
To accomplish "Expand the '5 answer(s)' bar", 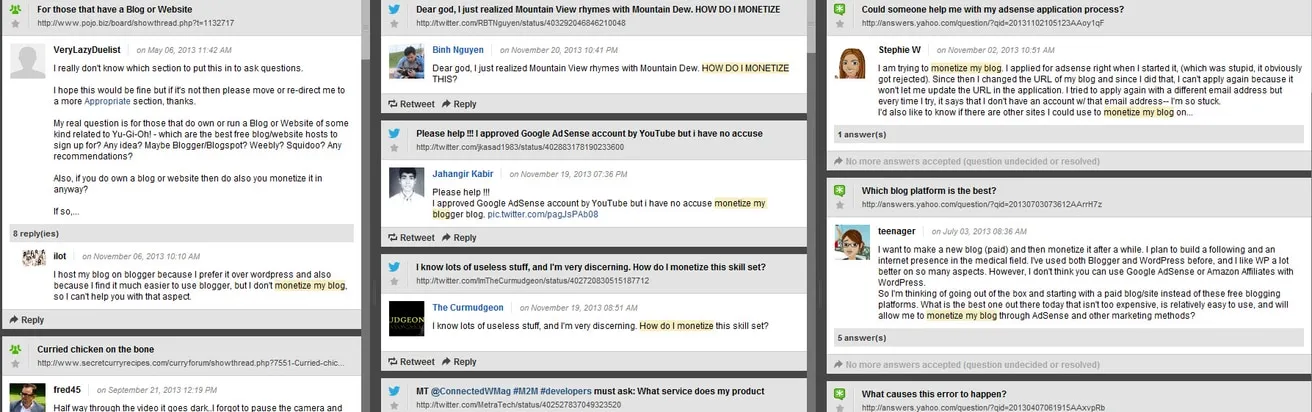I will (1069, 338).
